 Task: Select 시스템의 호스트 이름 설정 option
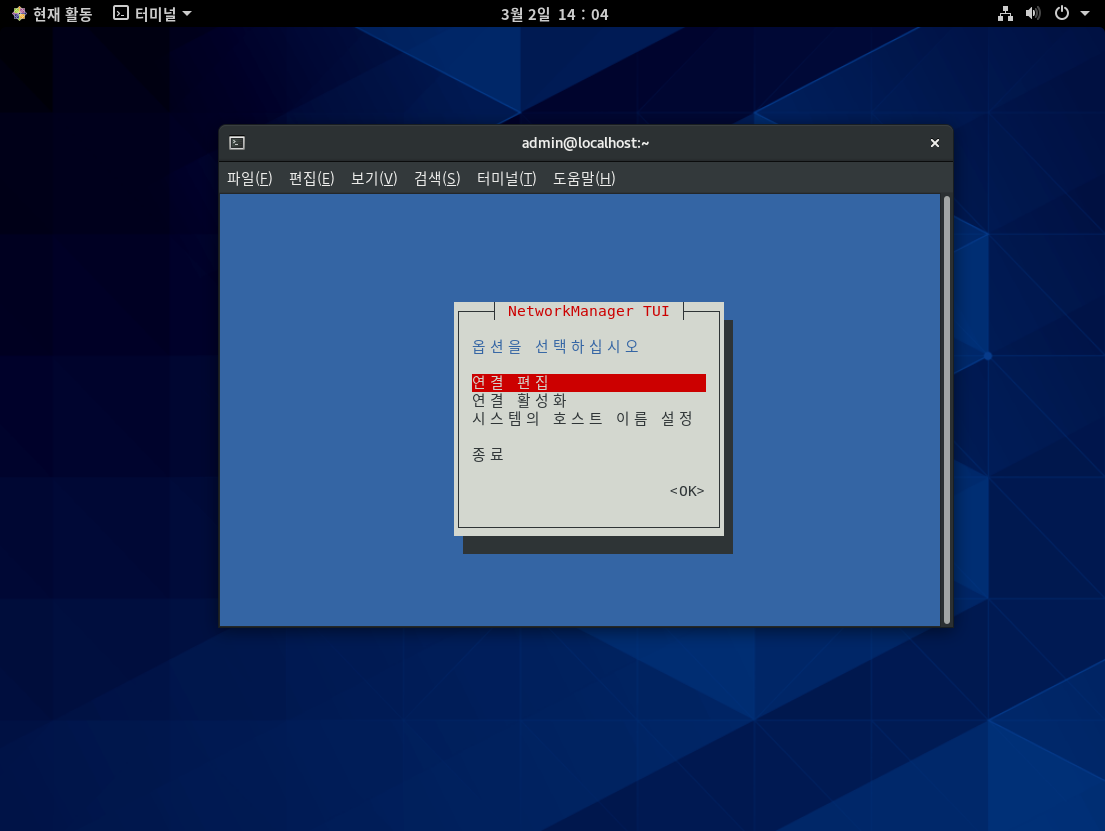(582, 419)
